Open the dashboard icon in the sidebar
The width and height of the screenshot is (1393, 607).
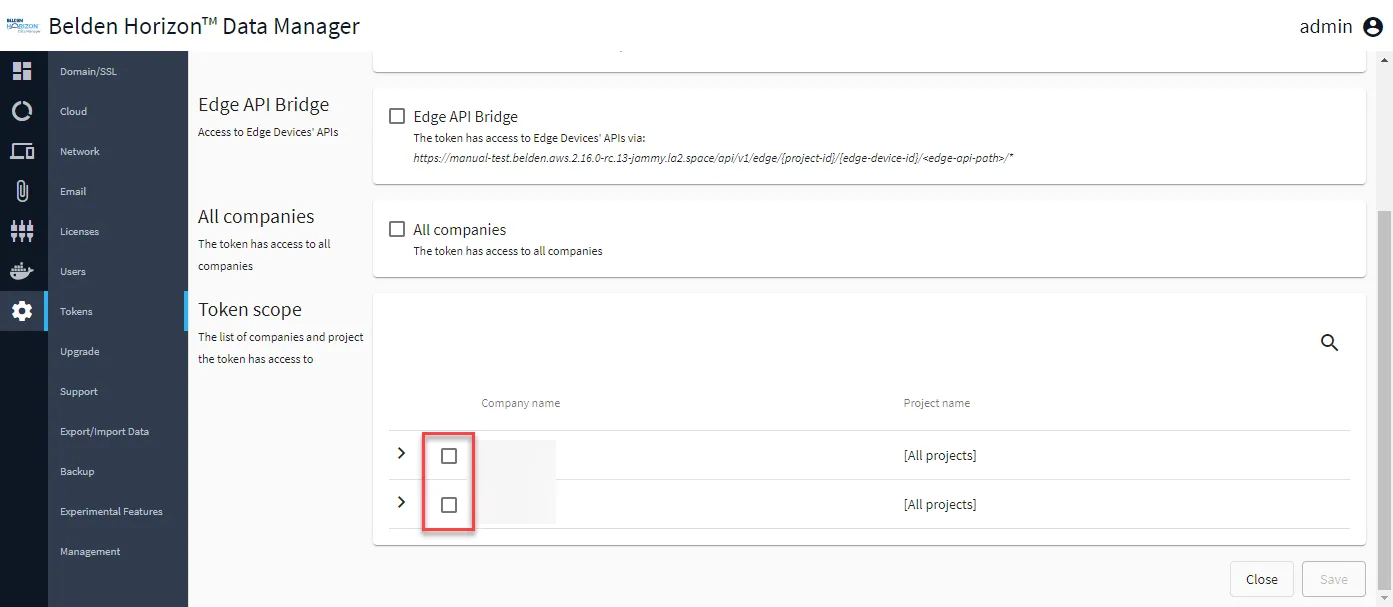(22, 71)
